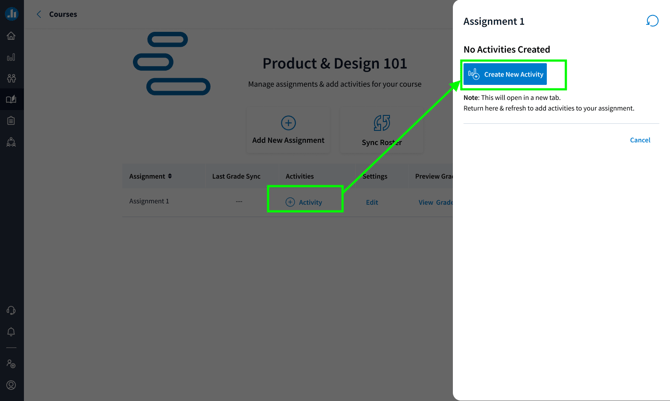Screen dimensions: 670x401
Task: Edit settings for Assignment 1
Action: (x=372, y=202)
